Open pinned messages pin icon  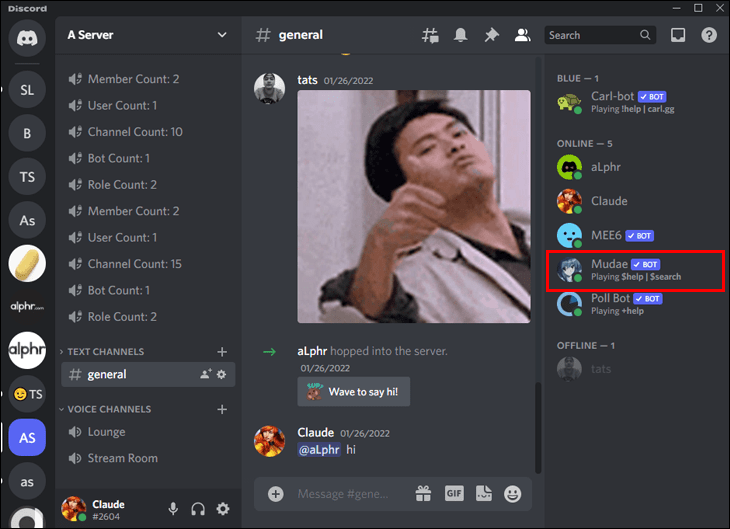pyautogui.click(x=491, y=35)
